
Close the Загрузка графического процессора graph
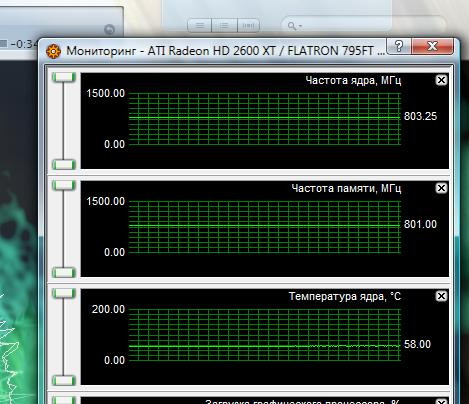tap(441, 401)
